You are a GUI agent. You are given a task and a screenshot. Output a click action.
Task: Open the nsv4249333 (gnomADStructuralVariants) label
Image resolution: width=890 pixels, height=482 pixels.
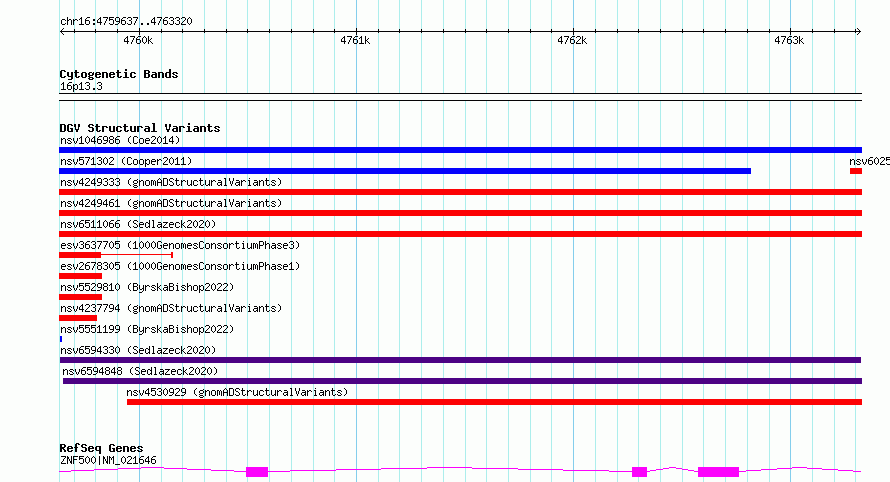[x=171, y=182]
